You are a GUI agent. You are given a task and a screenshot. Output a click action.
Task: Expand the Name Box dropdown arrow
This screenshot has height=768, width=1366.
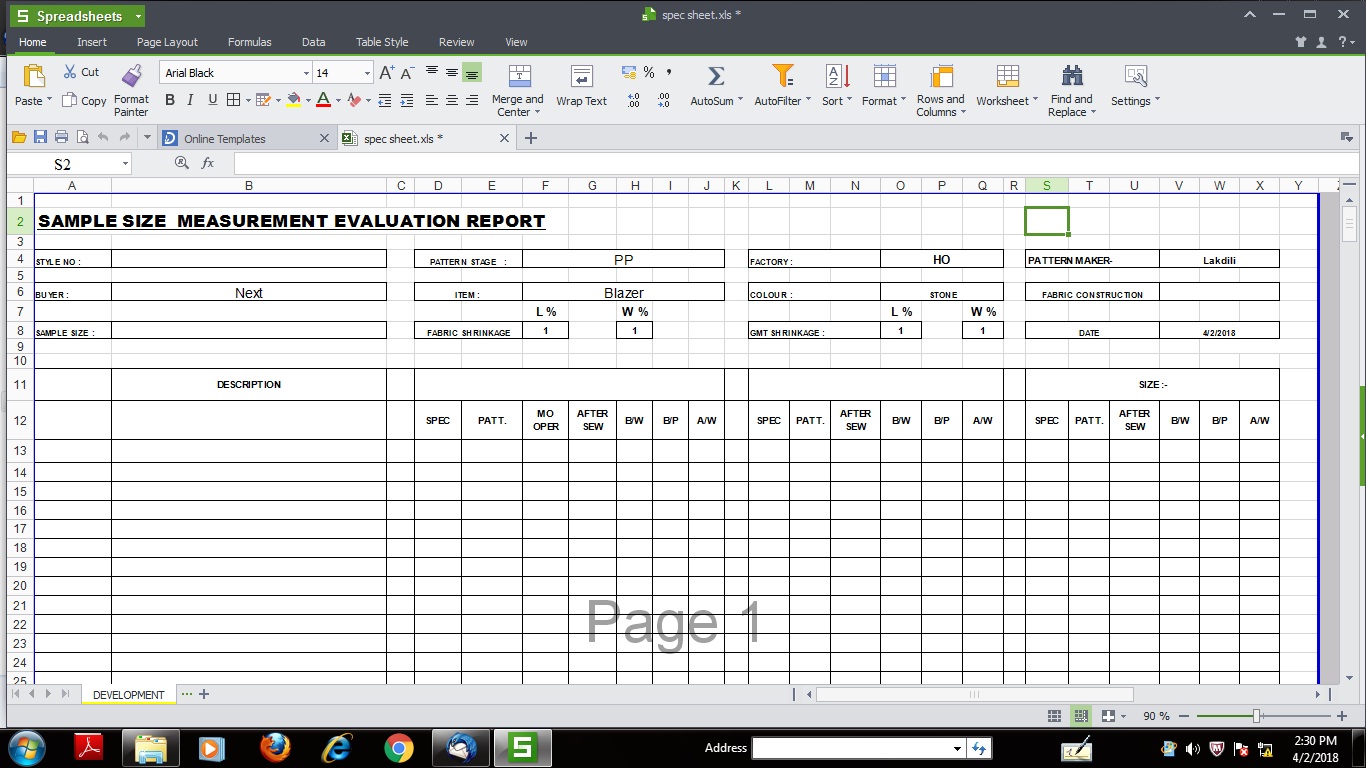(x=125, y=163)
